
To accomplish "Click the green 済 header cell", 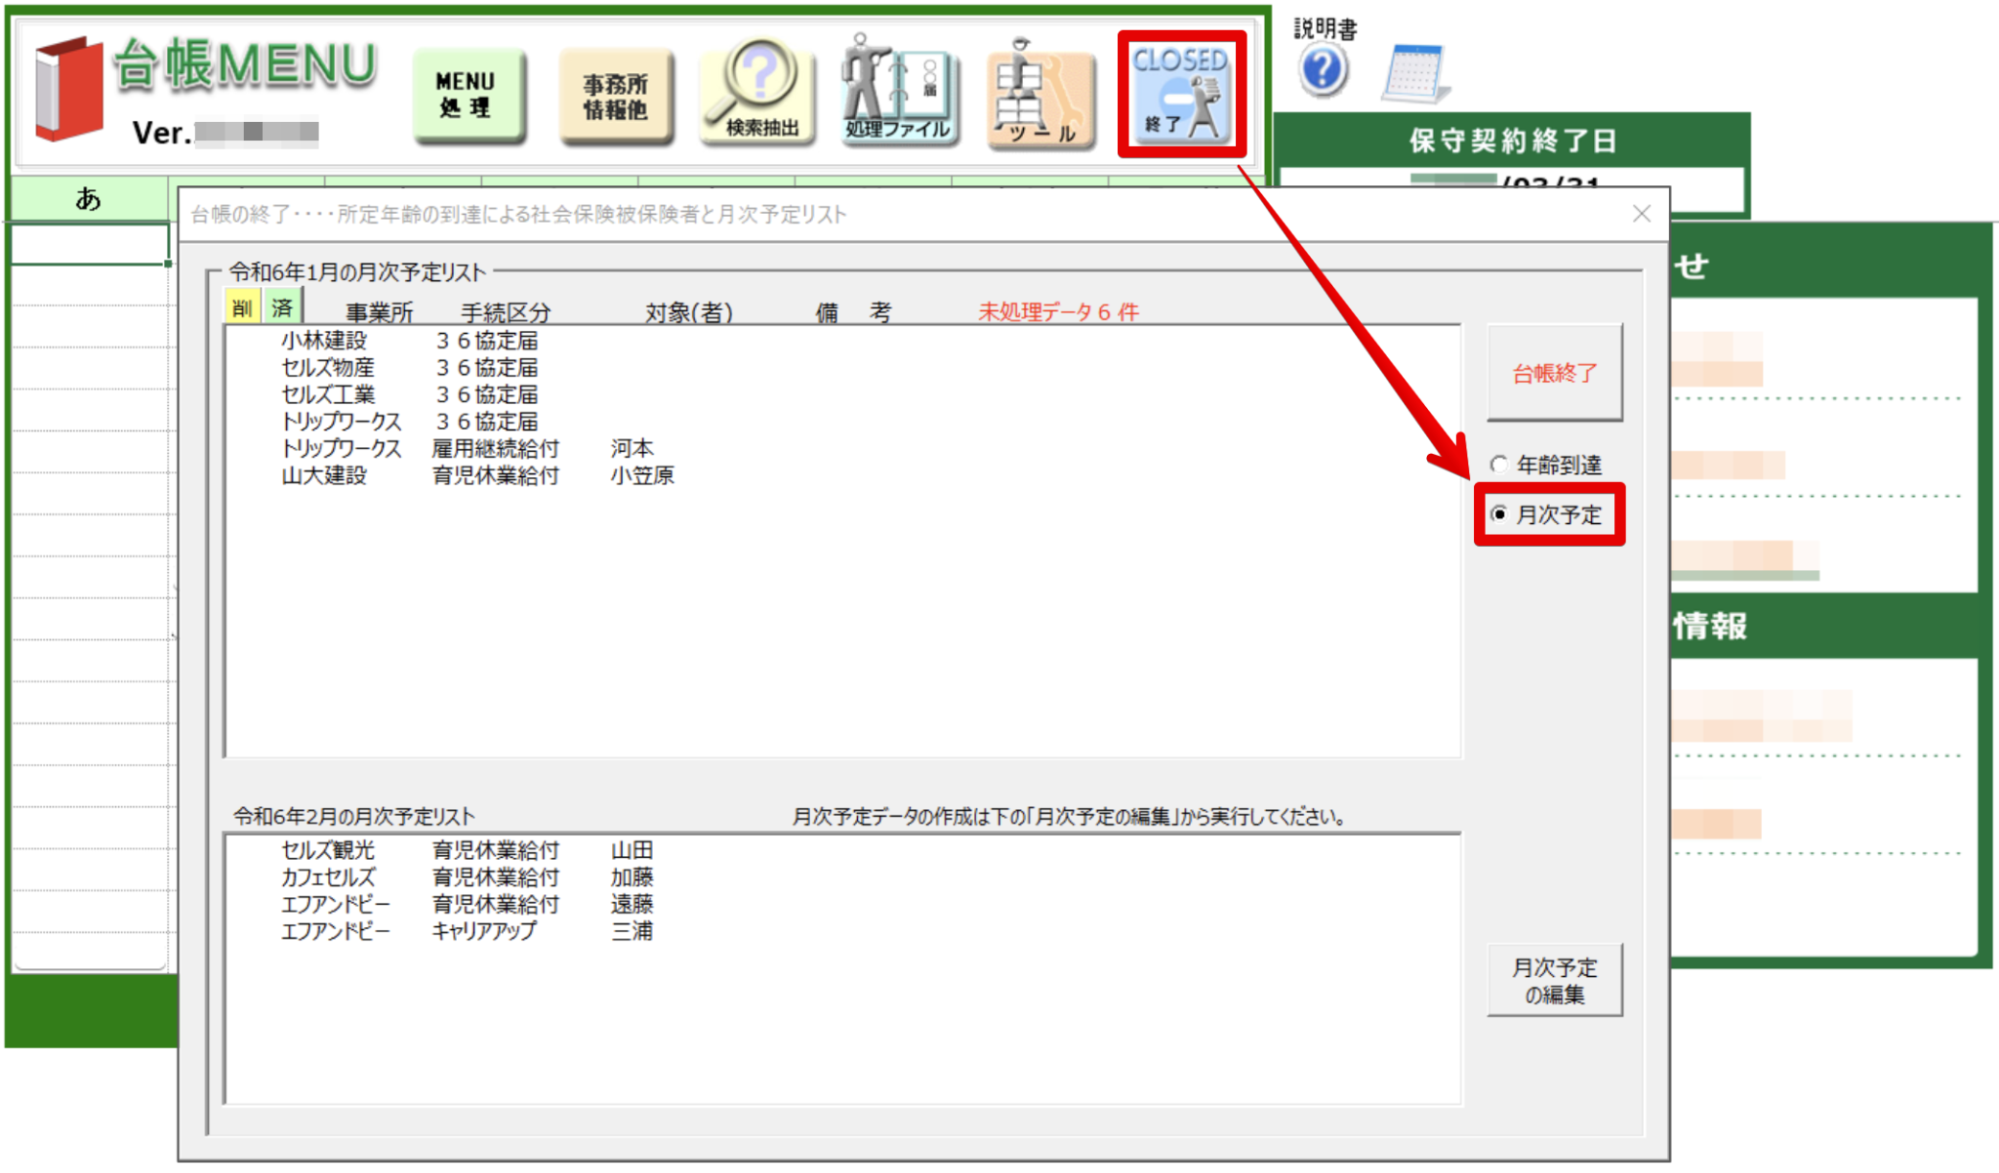I will [281, 307].
